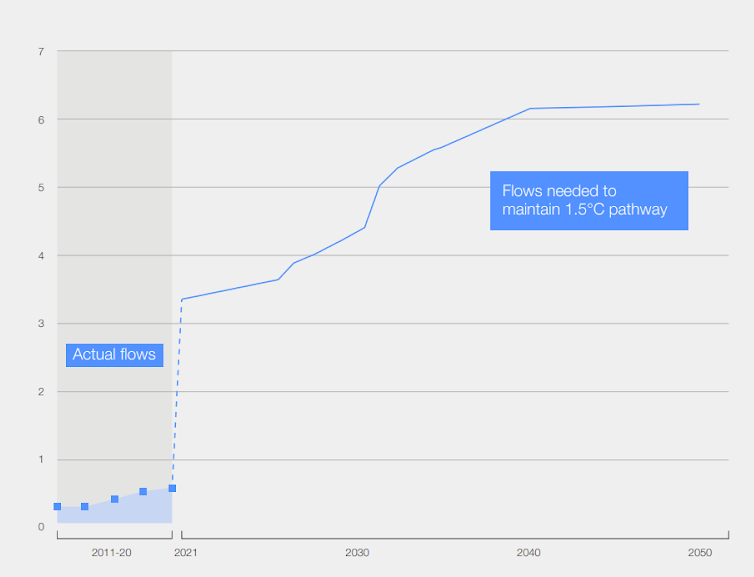
Task: Click the y-axis value 4
Action: pyautogui.click(x=41, y=256)
